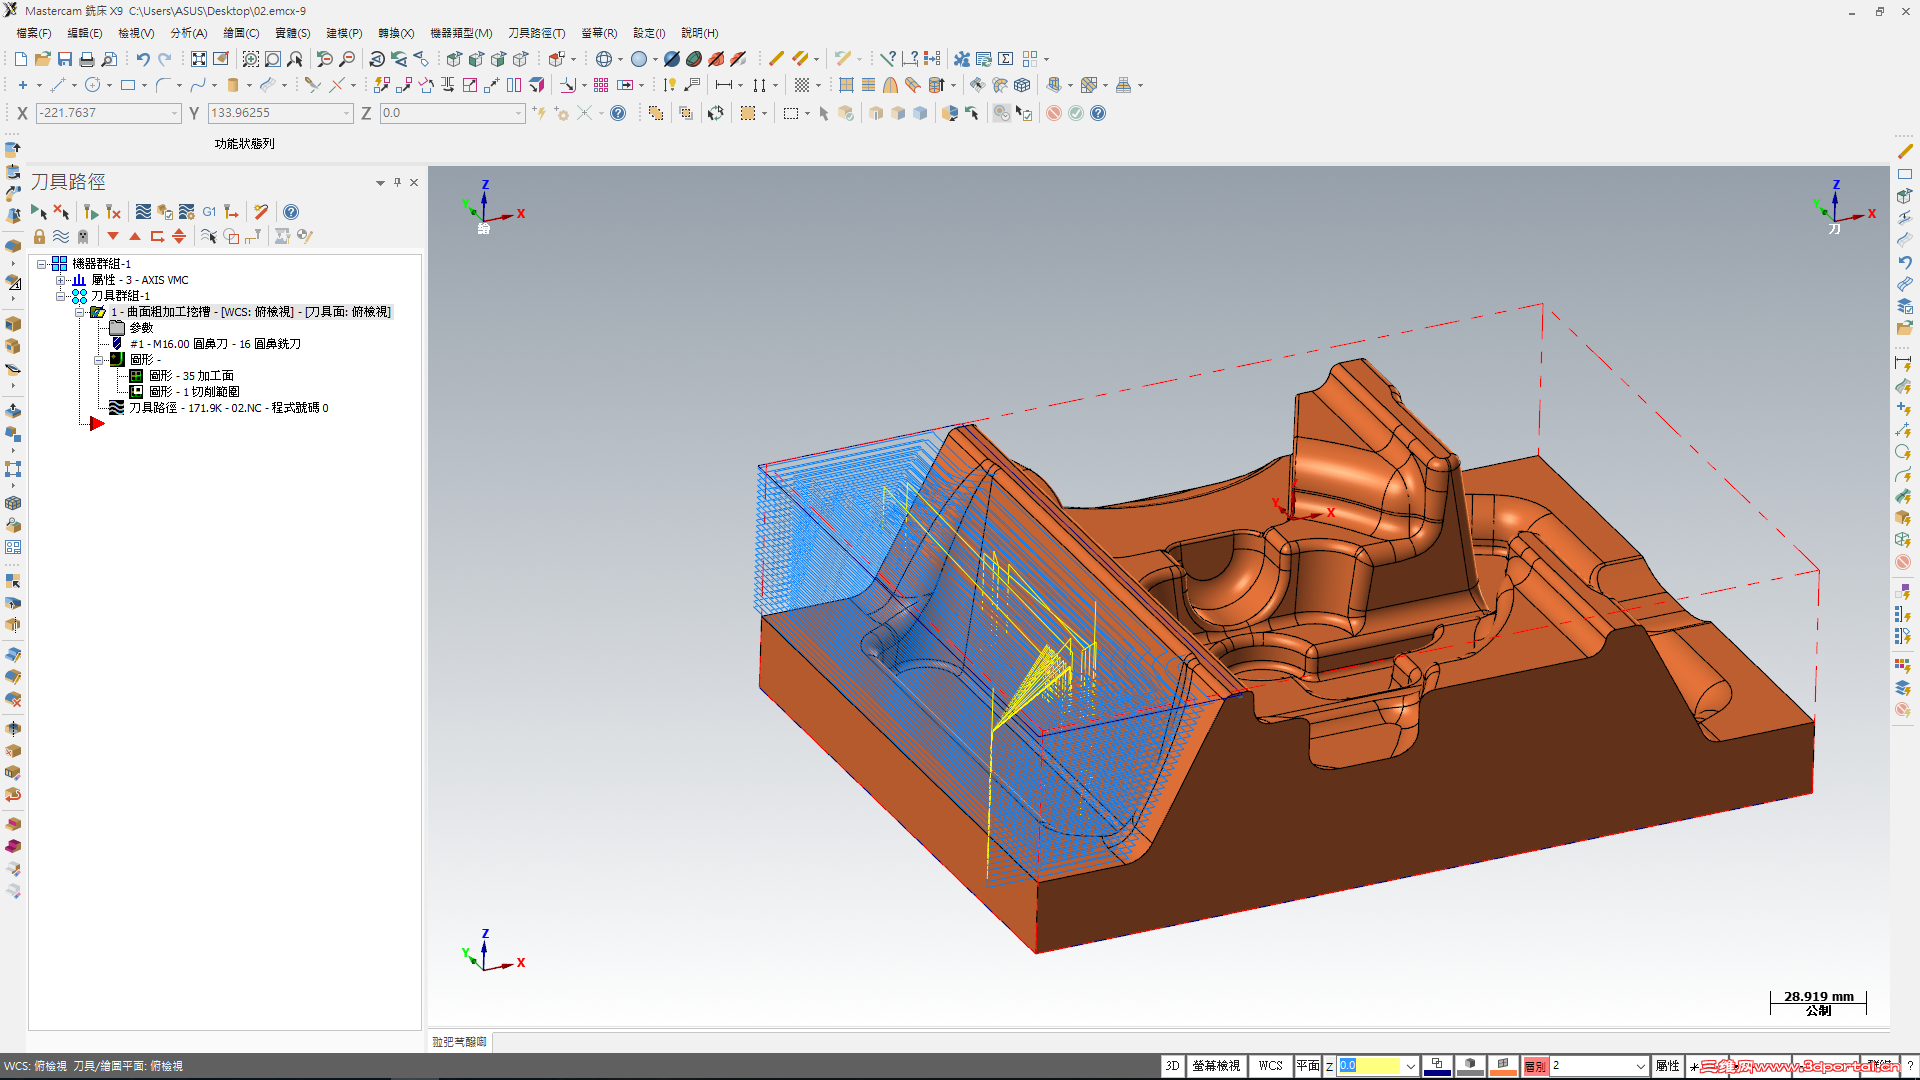This screenshot has height=1080, width=1920.
Task: Save the file using the floppy disk icon
Action: pyautogui.click(x=65, y=59)
